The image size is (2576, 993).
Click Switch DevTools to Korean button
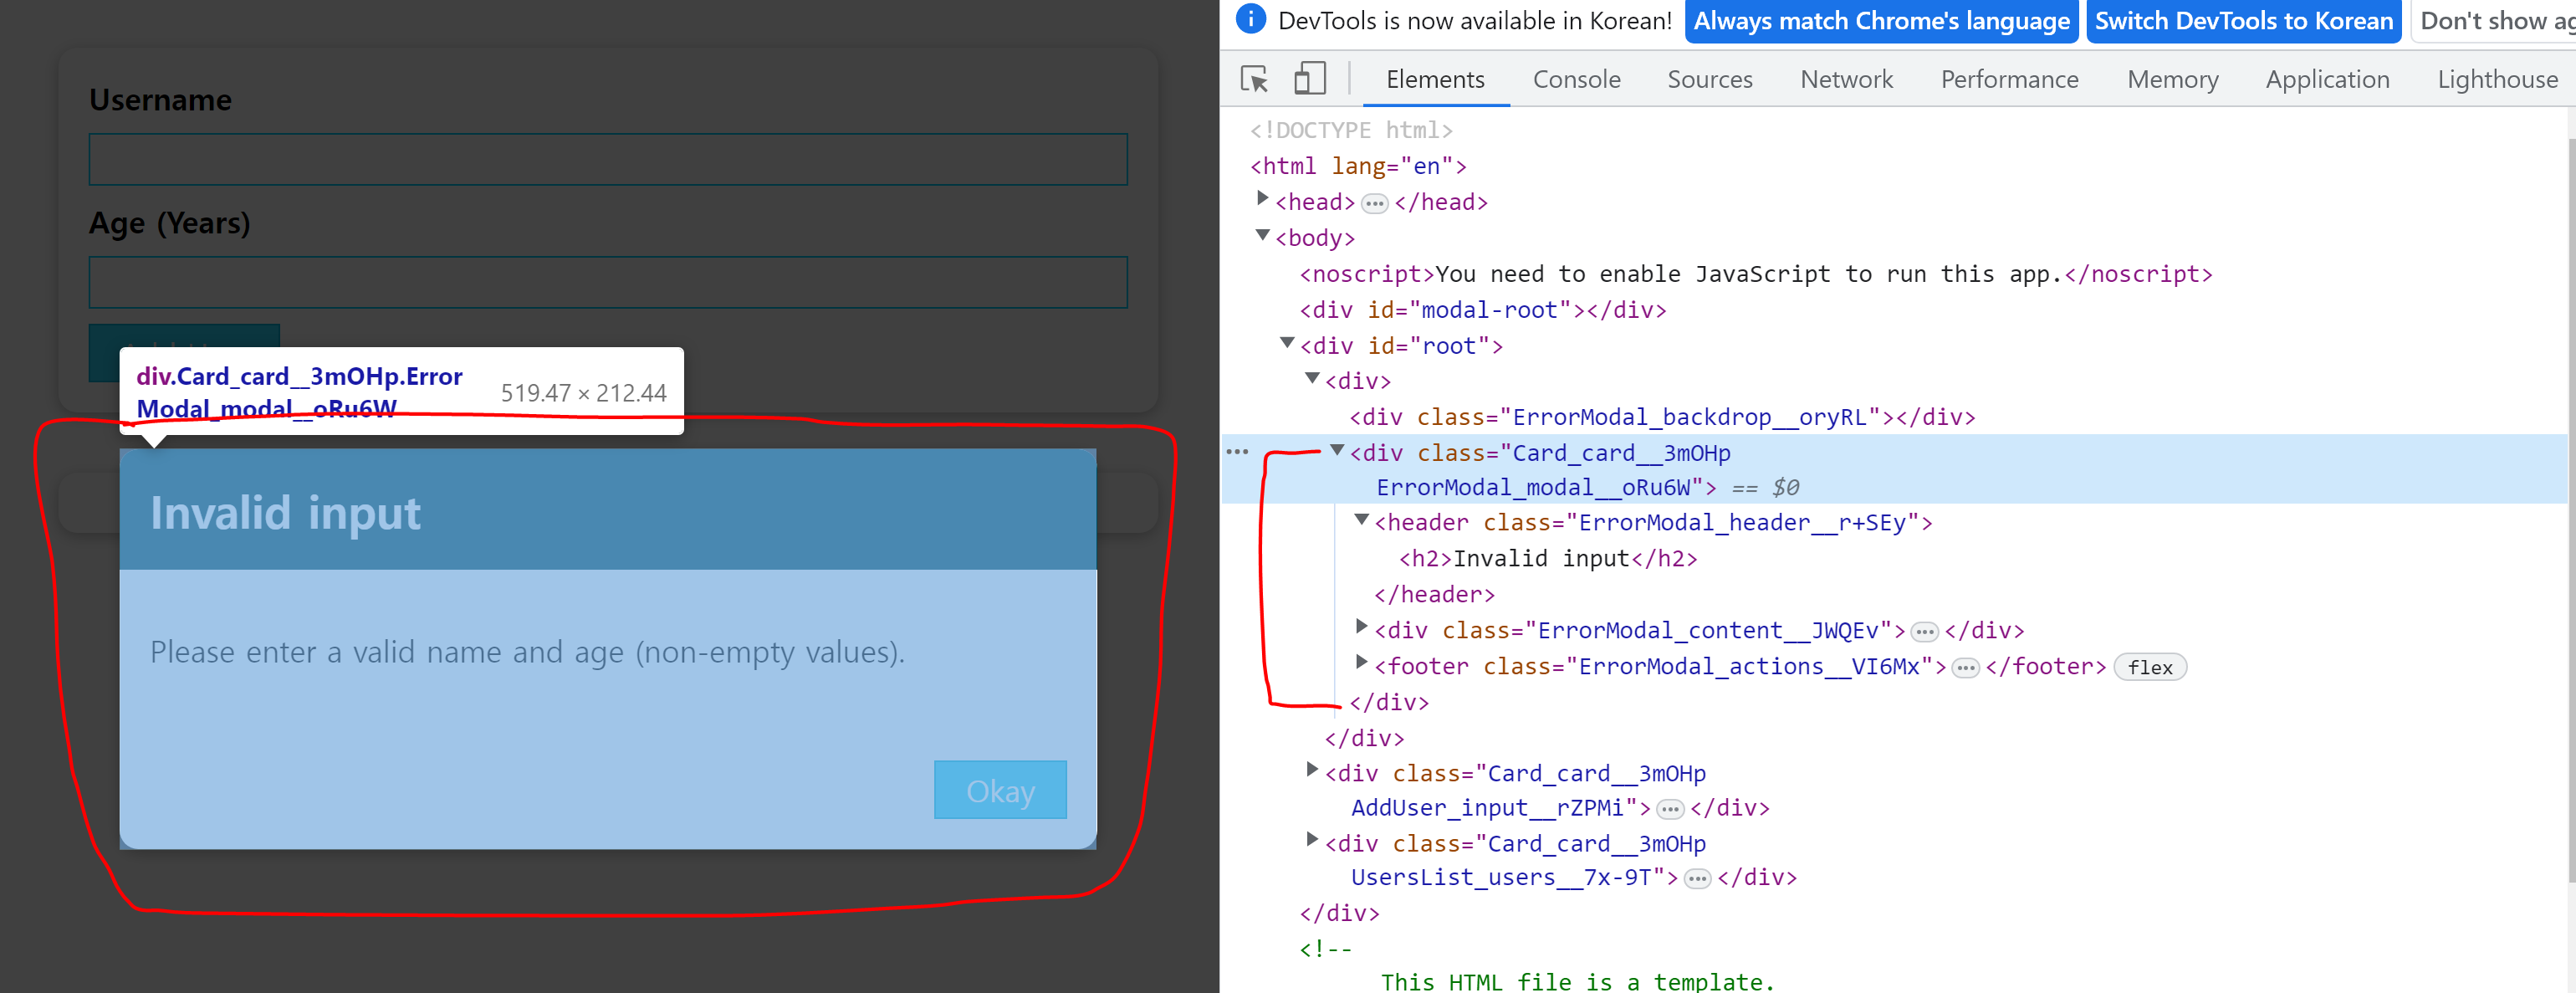tap(2243, 21)
